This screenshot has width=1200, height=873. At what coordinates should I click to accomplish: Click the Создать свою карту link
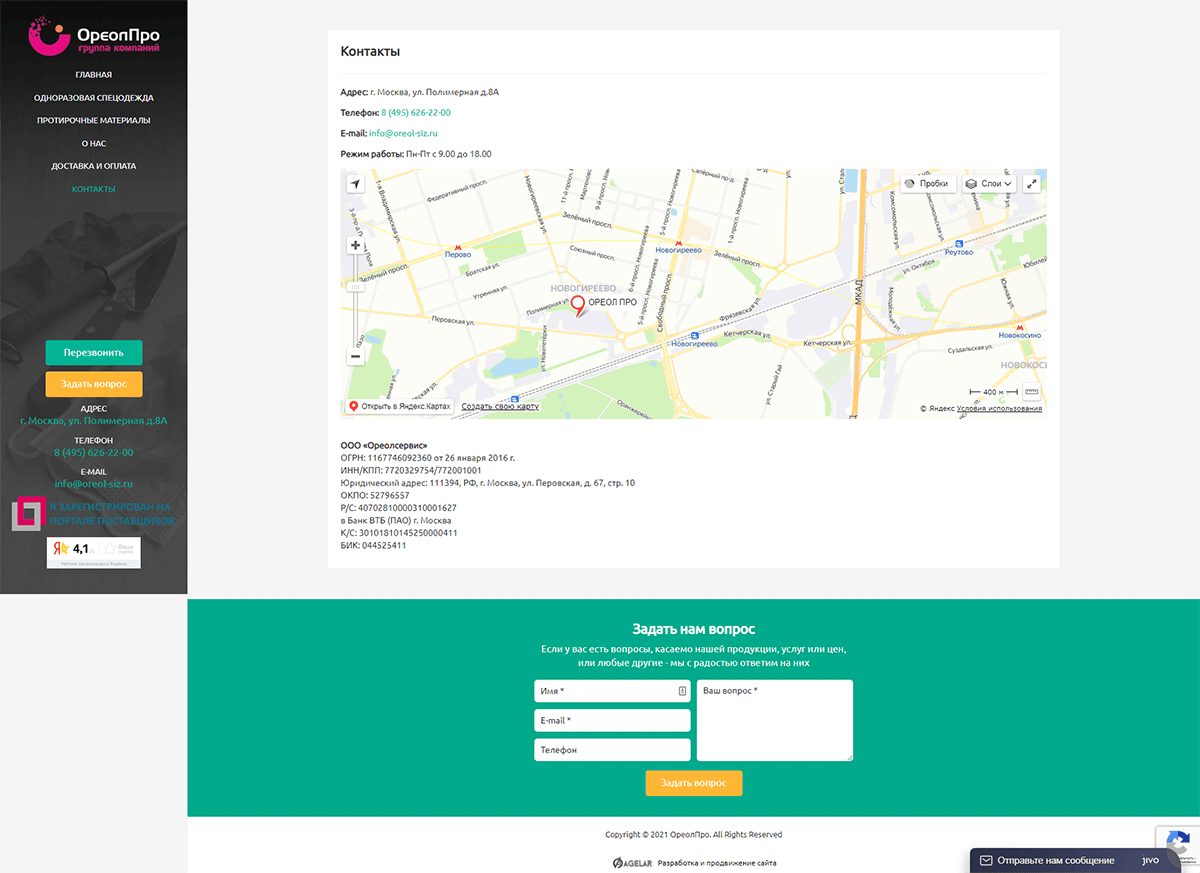tap(500, 407)
